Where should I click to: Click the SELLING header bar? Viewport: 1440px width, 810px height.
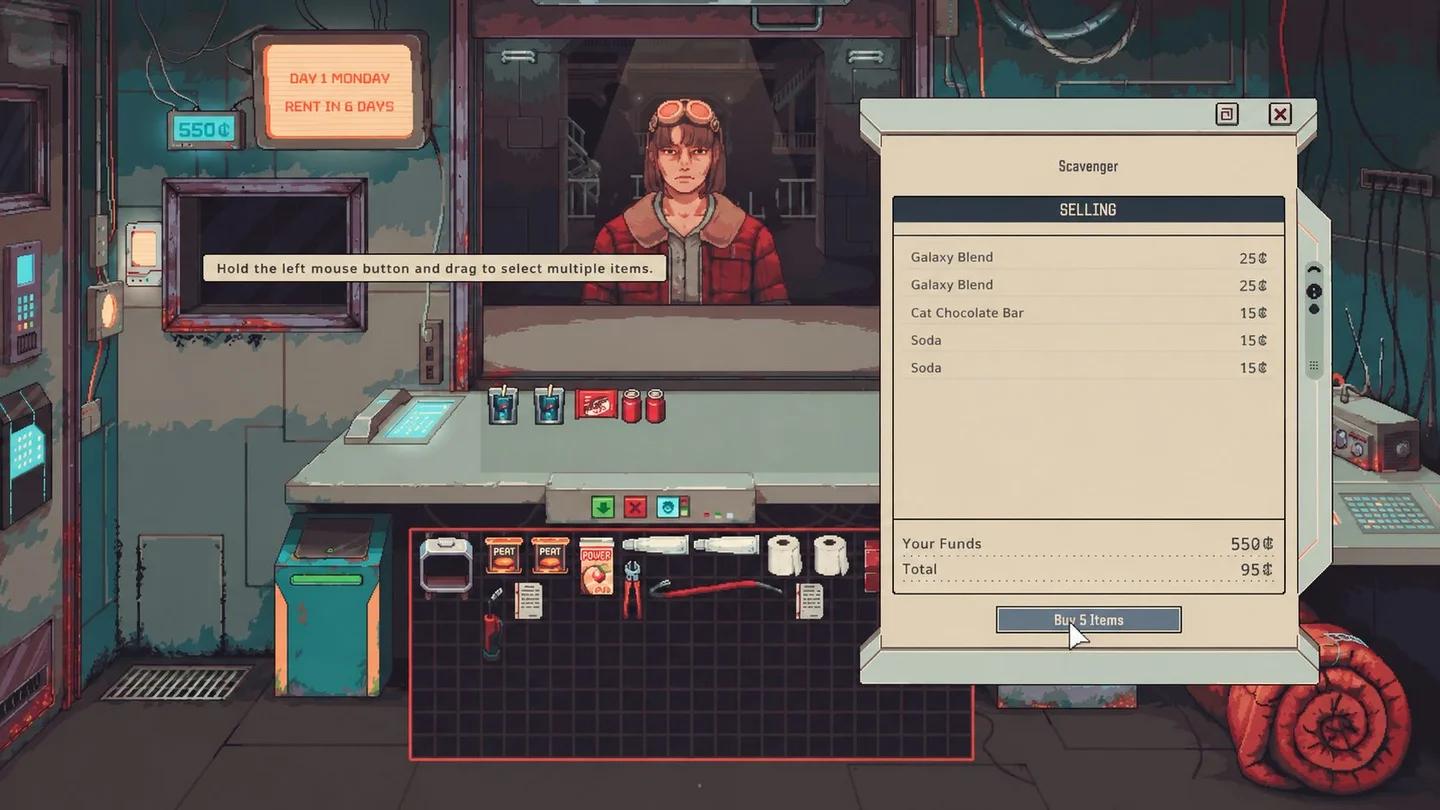click(x=1088, y=210)
